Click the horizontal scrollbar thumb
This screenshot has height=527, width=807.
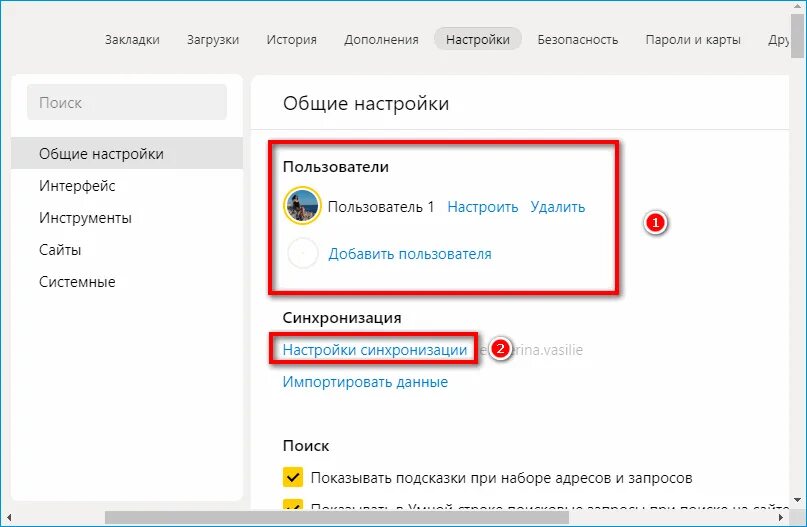337,517
